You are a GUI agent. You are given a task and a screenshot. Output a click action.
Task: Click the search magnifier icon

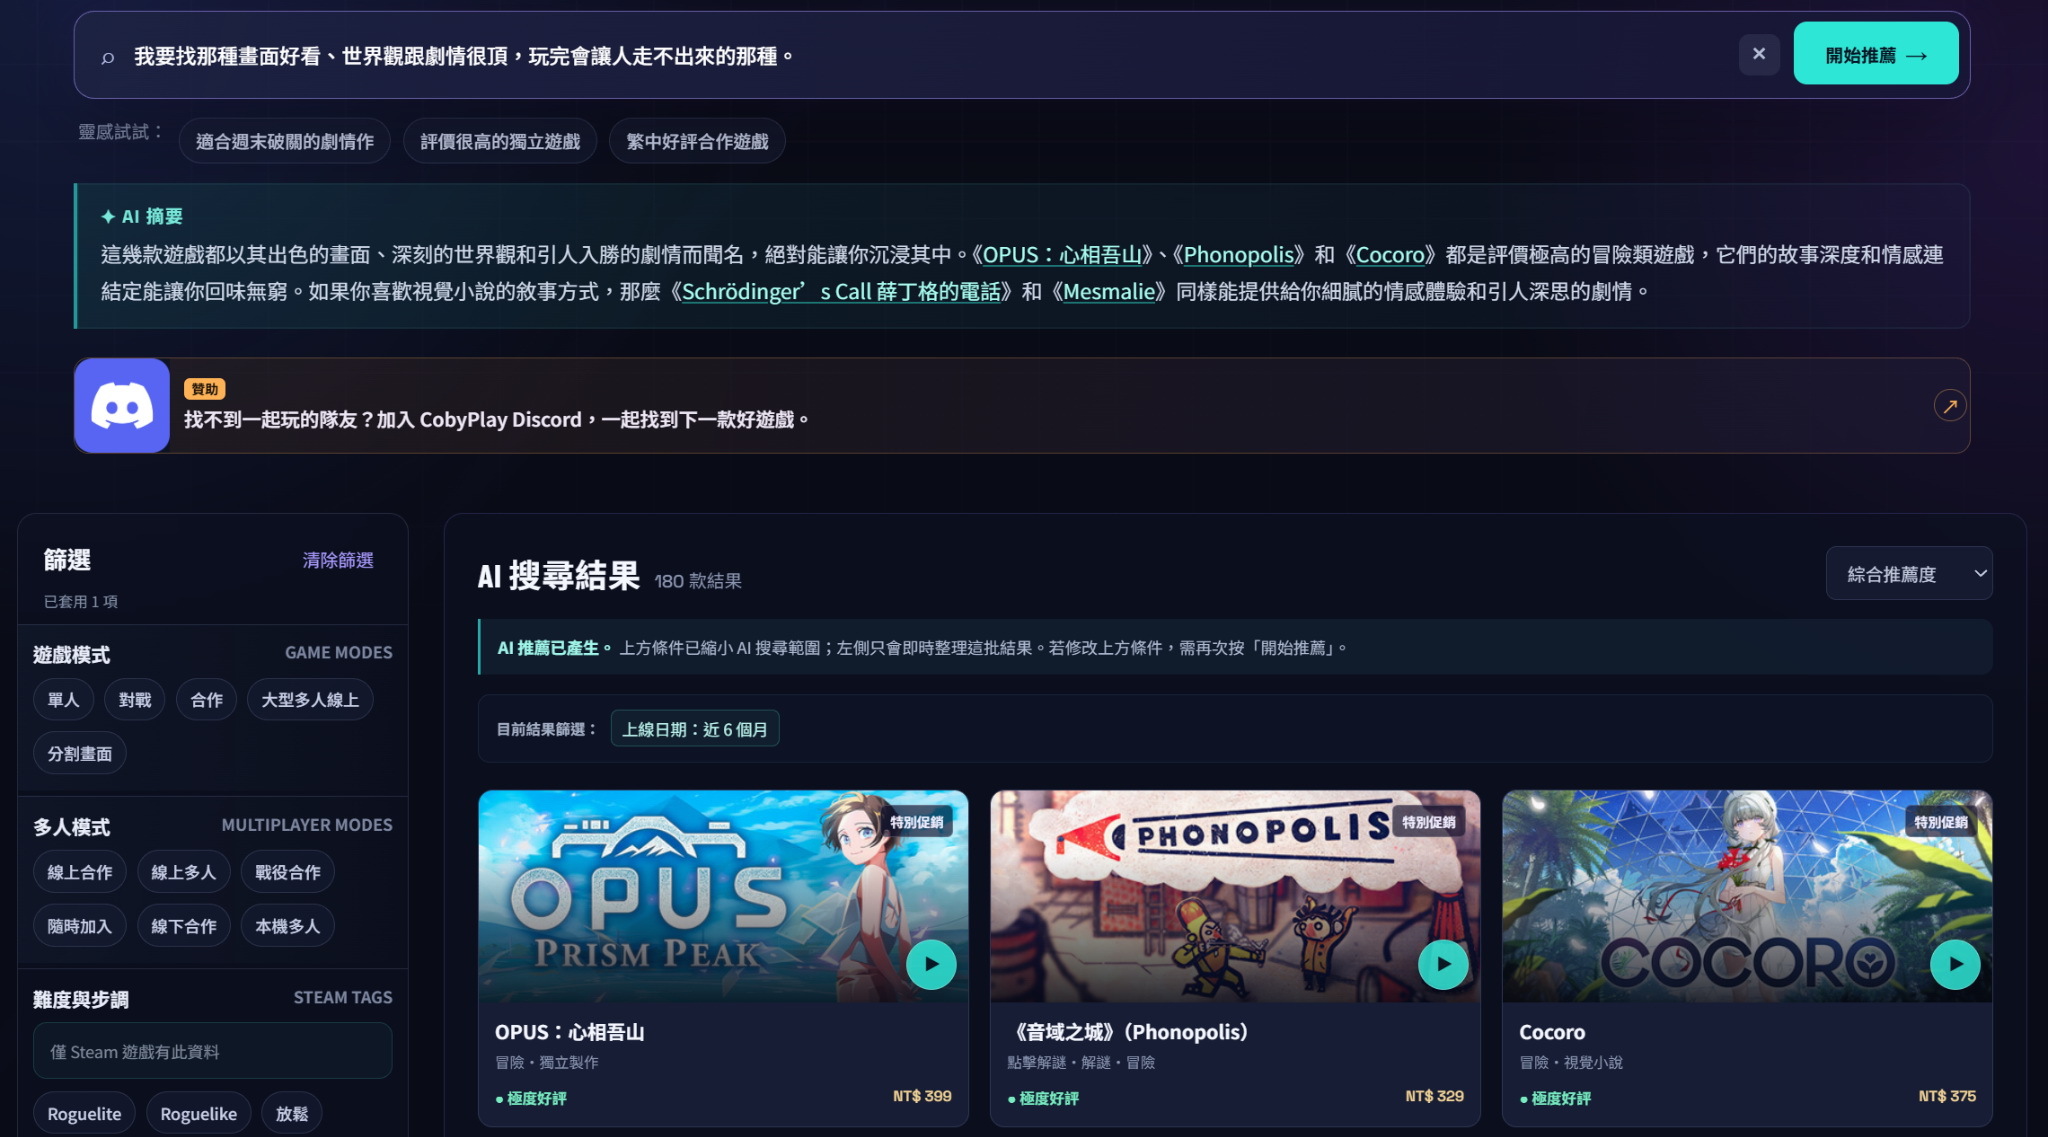tap(108, 57)
